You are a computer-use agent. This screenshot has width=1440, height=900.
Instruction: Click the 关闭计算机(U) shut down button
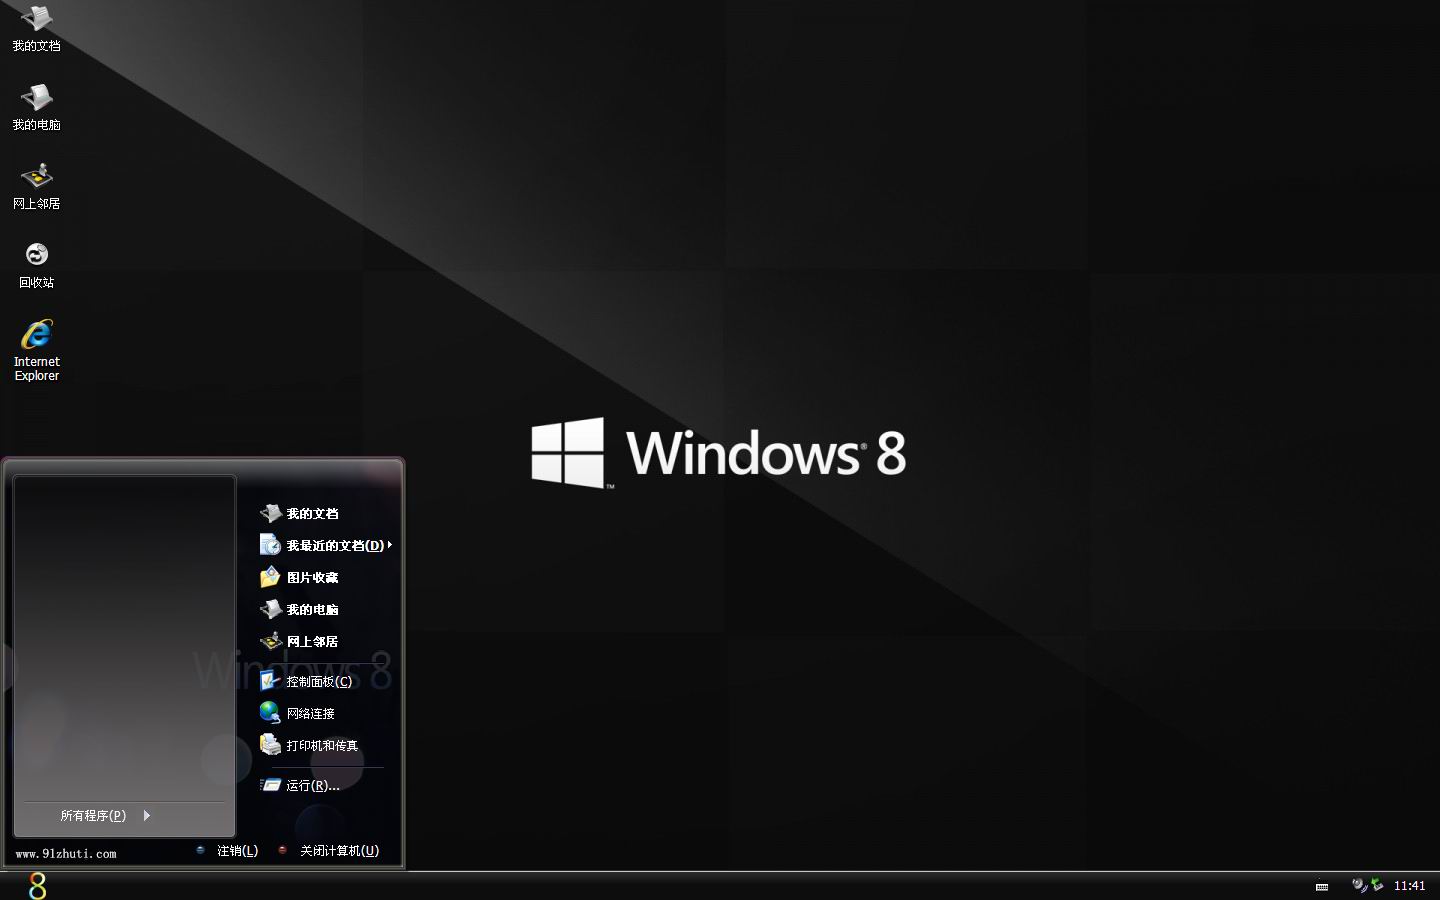329,851
